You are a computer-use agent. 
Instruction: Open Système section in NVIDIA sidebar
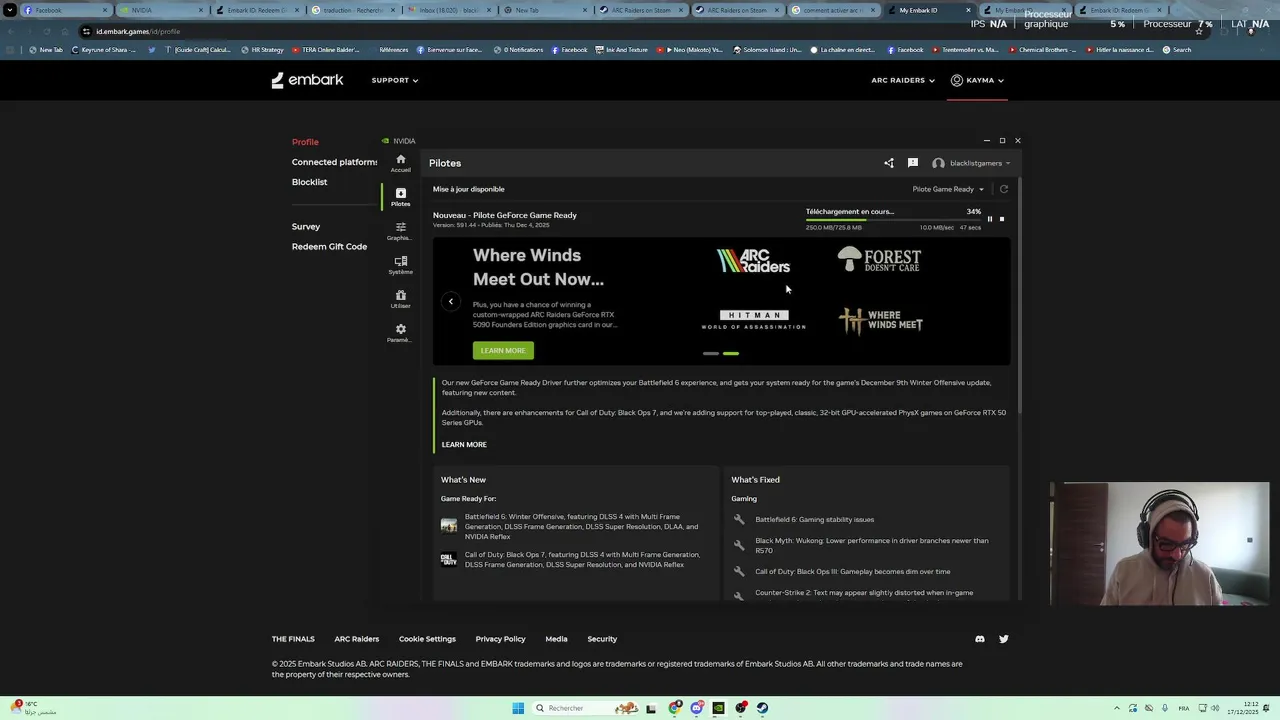pos(400,265)
